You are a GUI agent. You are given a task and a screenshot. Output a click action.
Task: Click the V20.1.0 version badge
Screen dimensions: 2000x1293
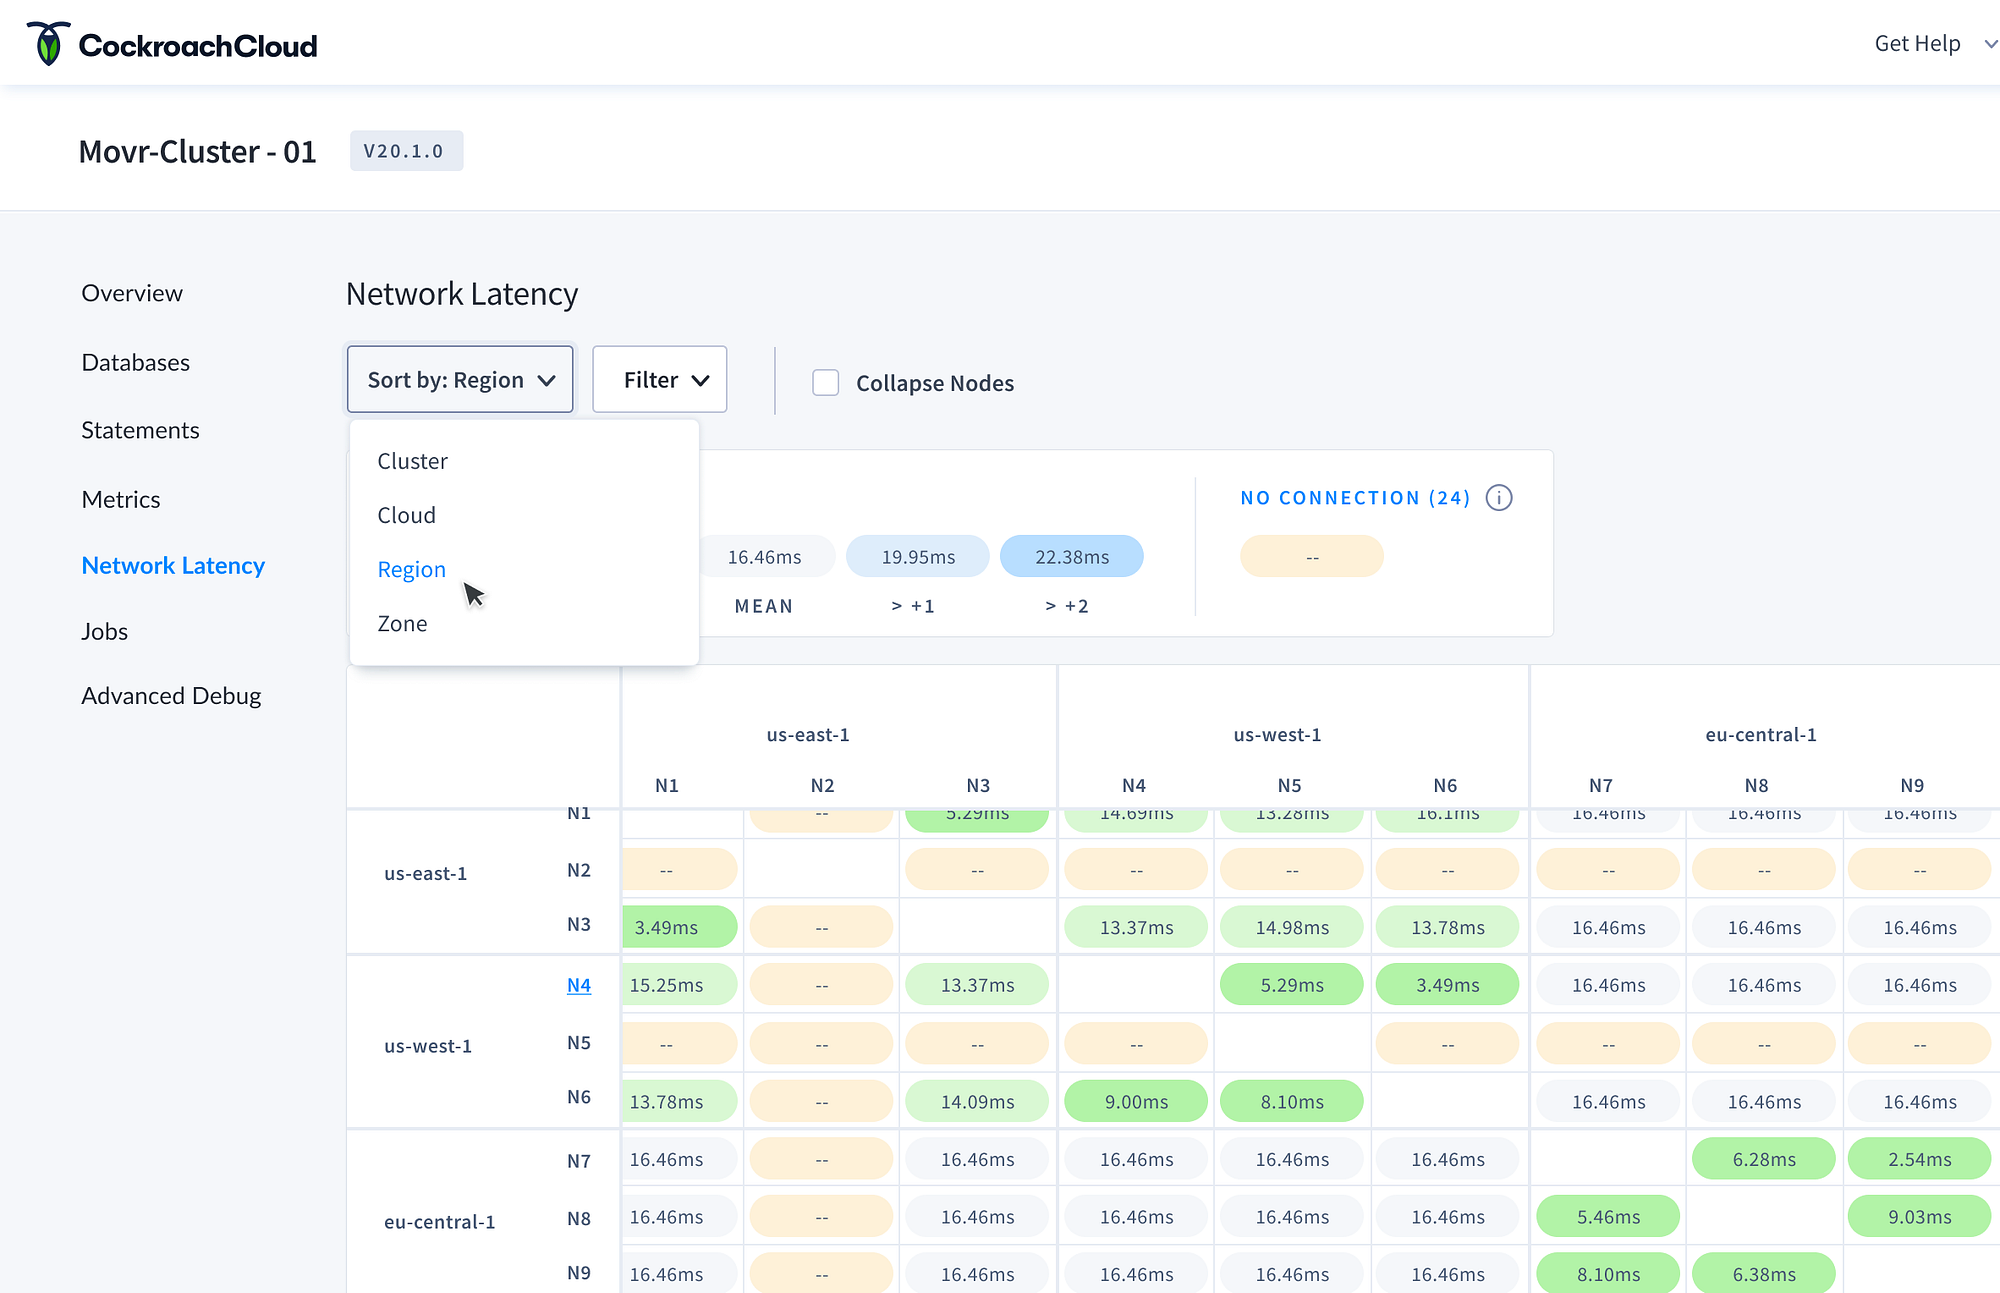point(406,150)
